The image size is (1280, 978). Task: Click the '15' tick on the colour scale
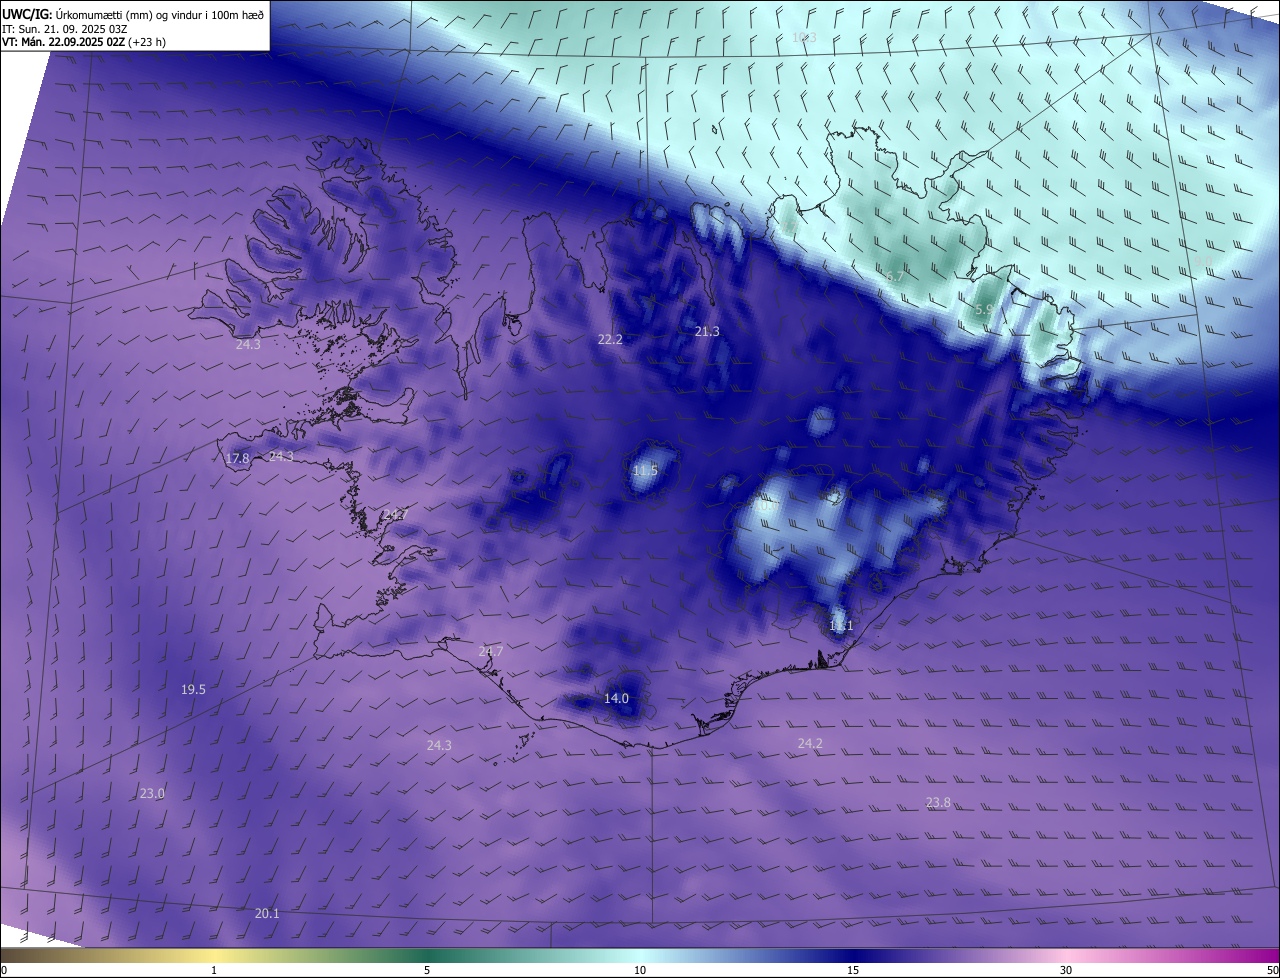(853, 970)
